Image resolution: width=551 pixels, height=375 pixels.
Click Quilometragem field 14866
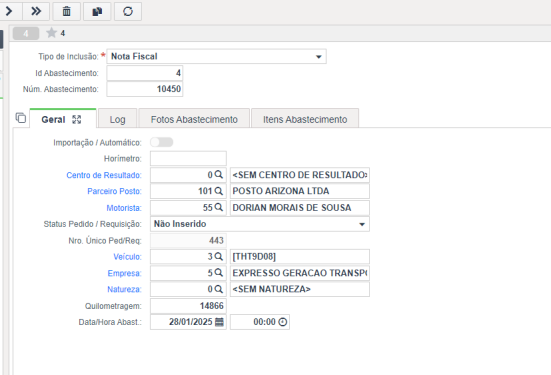(x=188, y=306)
